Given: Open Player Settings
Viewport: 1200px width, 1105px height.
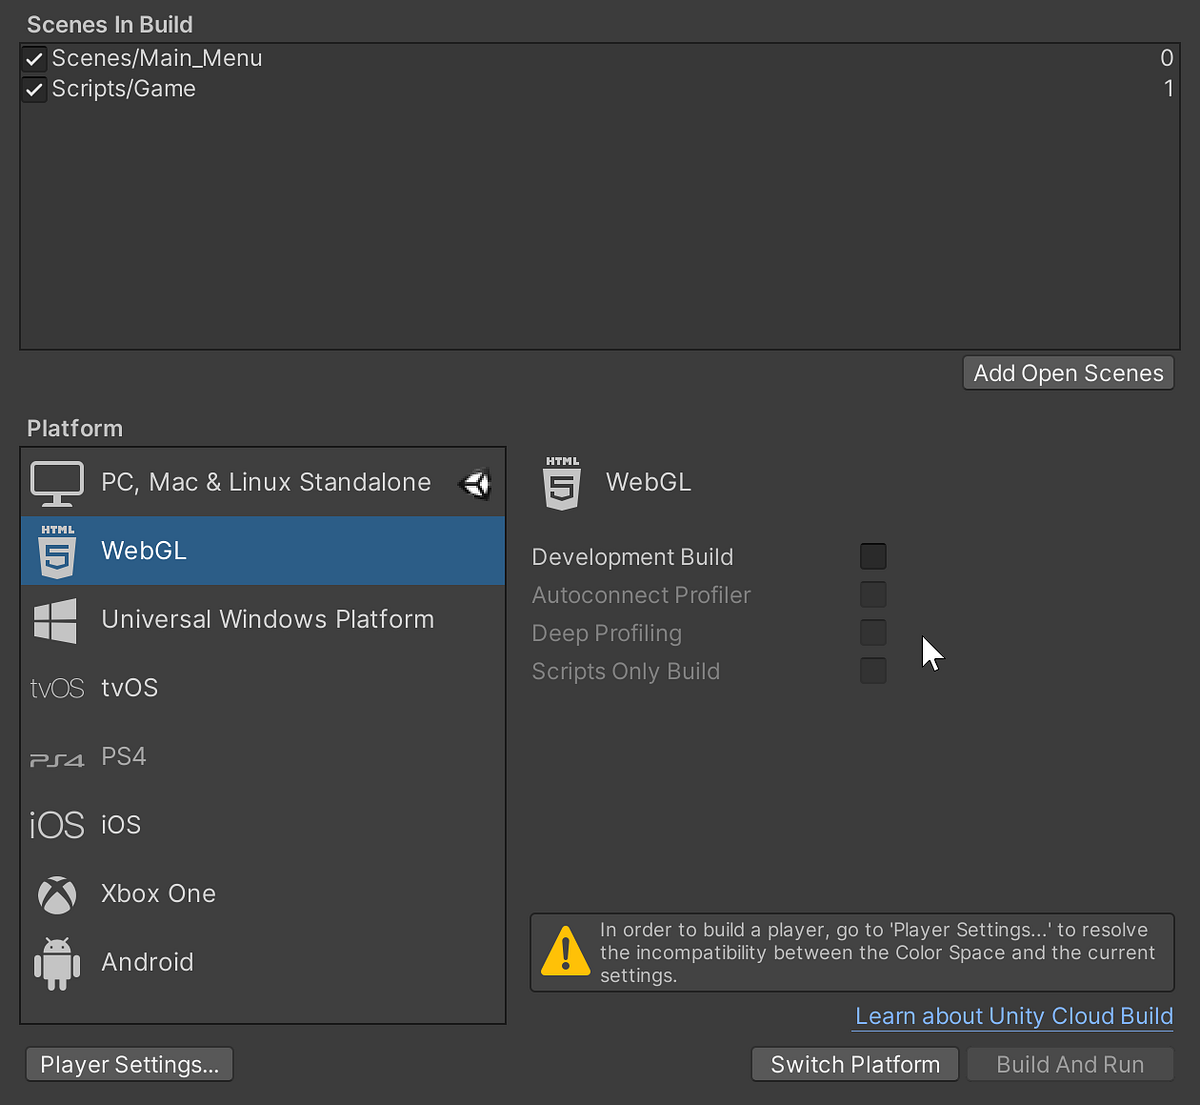Looking at the screenshot, I should click(x=128, y=1064).
